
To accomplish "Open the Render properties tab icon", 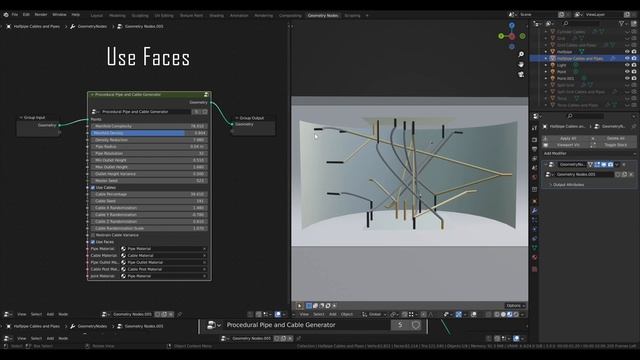I will (535, 140).
